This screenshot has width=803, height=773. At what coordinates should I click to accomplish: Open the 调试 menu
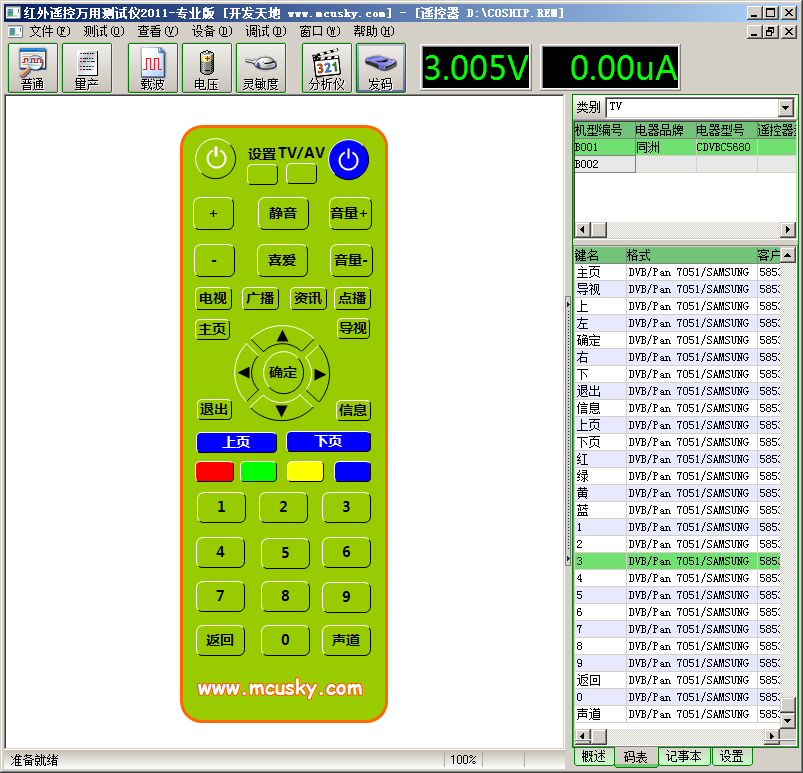coord(264,31)
